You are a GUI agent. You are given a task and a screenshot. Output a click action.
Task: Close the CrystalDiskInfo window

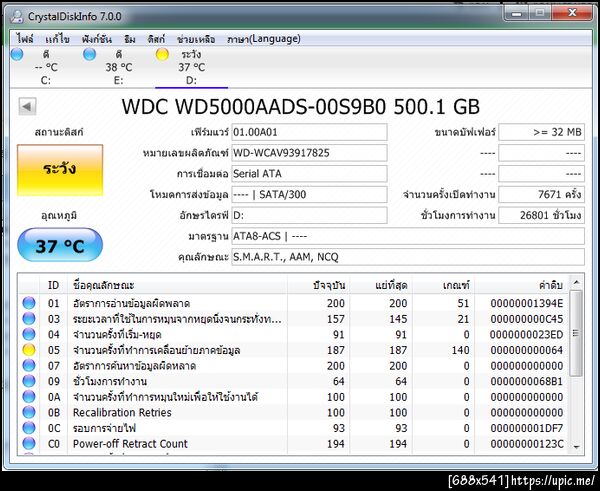click(x=572, y=13)
